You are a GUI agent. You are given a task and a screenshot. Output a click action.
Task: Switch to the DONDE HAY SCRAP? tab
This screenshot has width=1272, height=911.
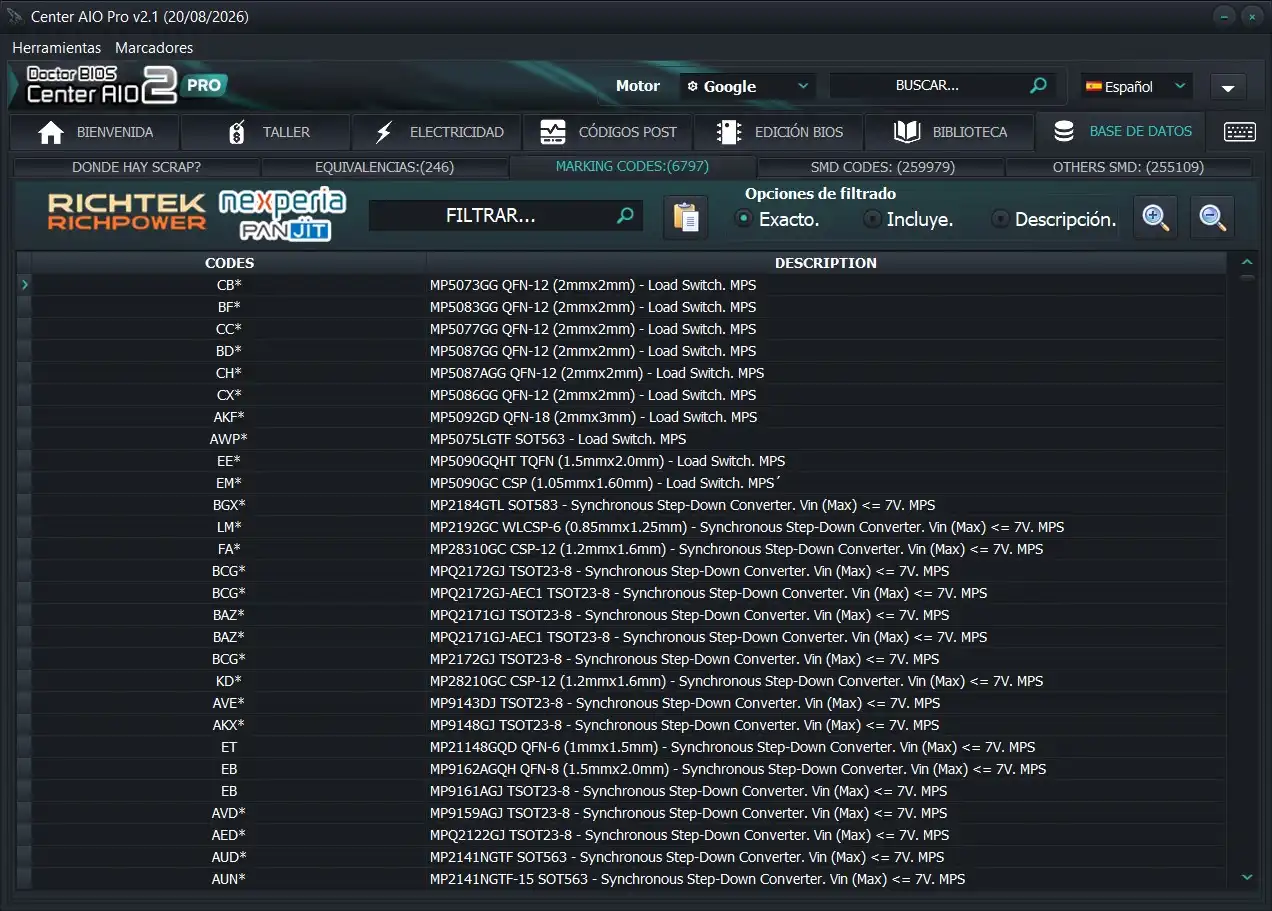[x=136, y=167]
